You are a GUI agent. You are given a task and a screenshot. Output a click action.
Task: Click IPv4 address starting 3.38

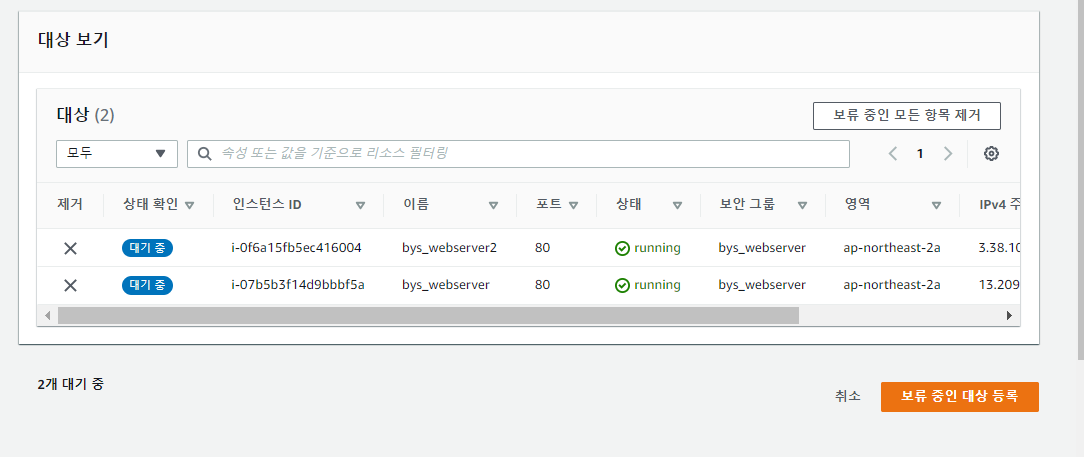pyautogui.click(x=999, y=248)
